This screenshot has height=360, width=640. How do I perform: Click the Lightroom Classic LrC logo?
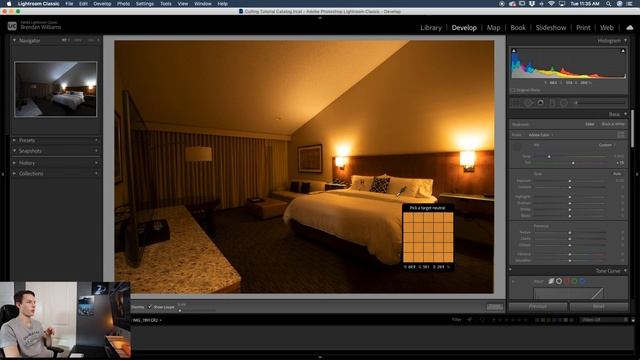tap(12, 26)
